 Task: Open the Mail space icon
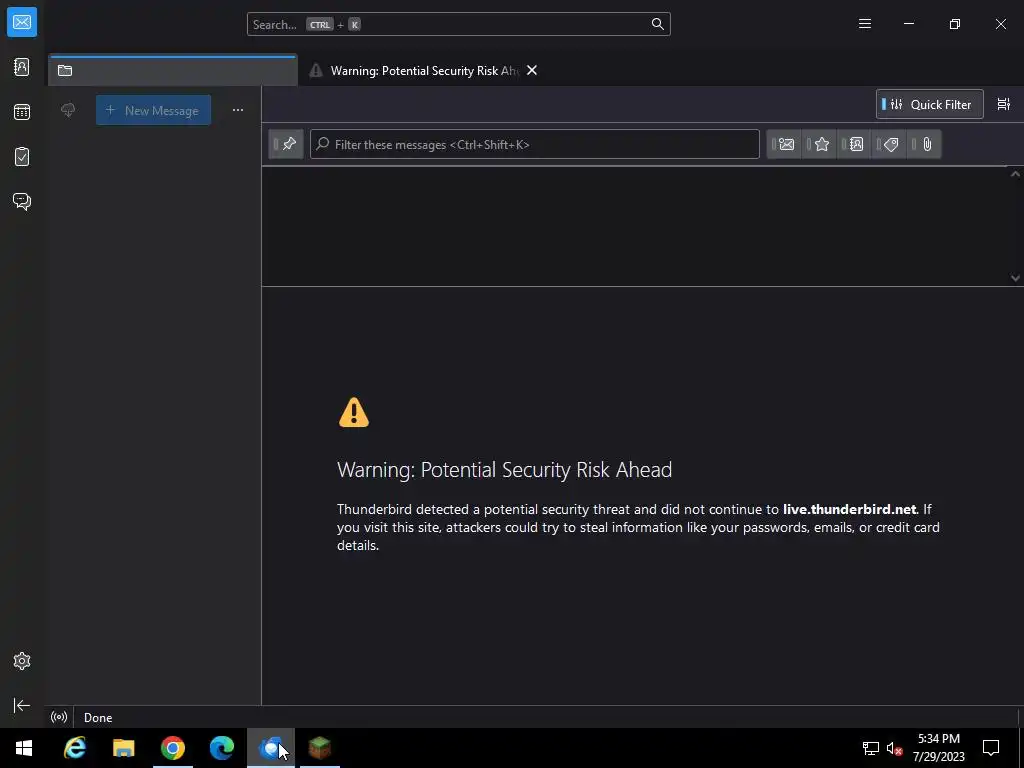point(22,22)
